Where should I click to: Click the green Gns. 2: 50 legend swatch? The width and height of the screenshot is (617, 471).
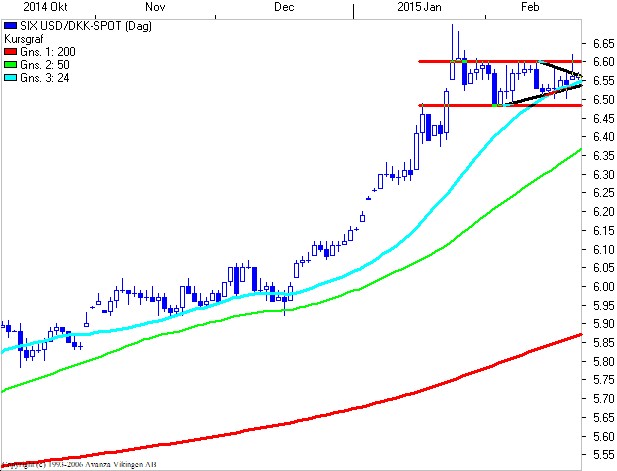coord(11,65)
